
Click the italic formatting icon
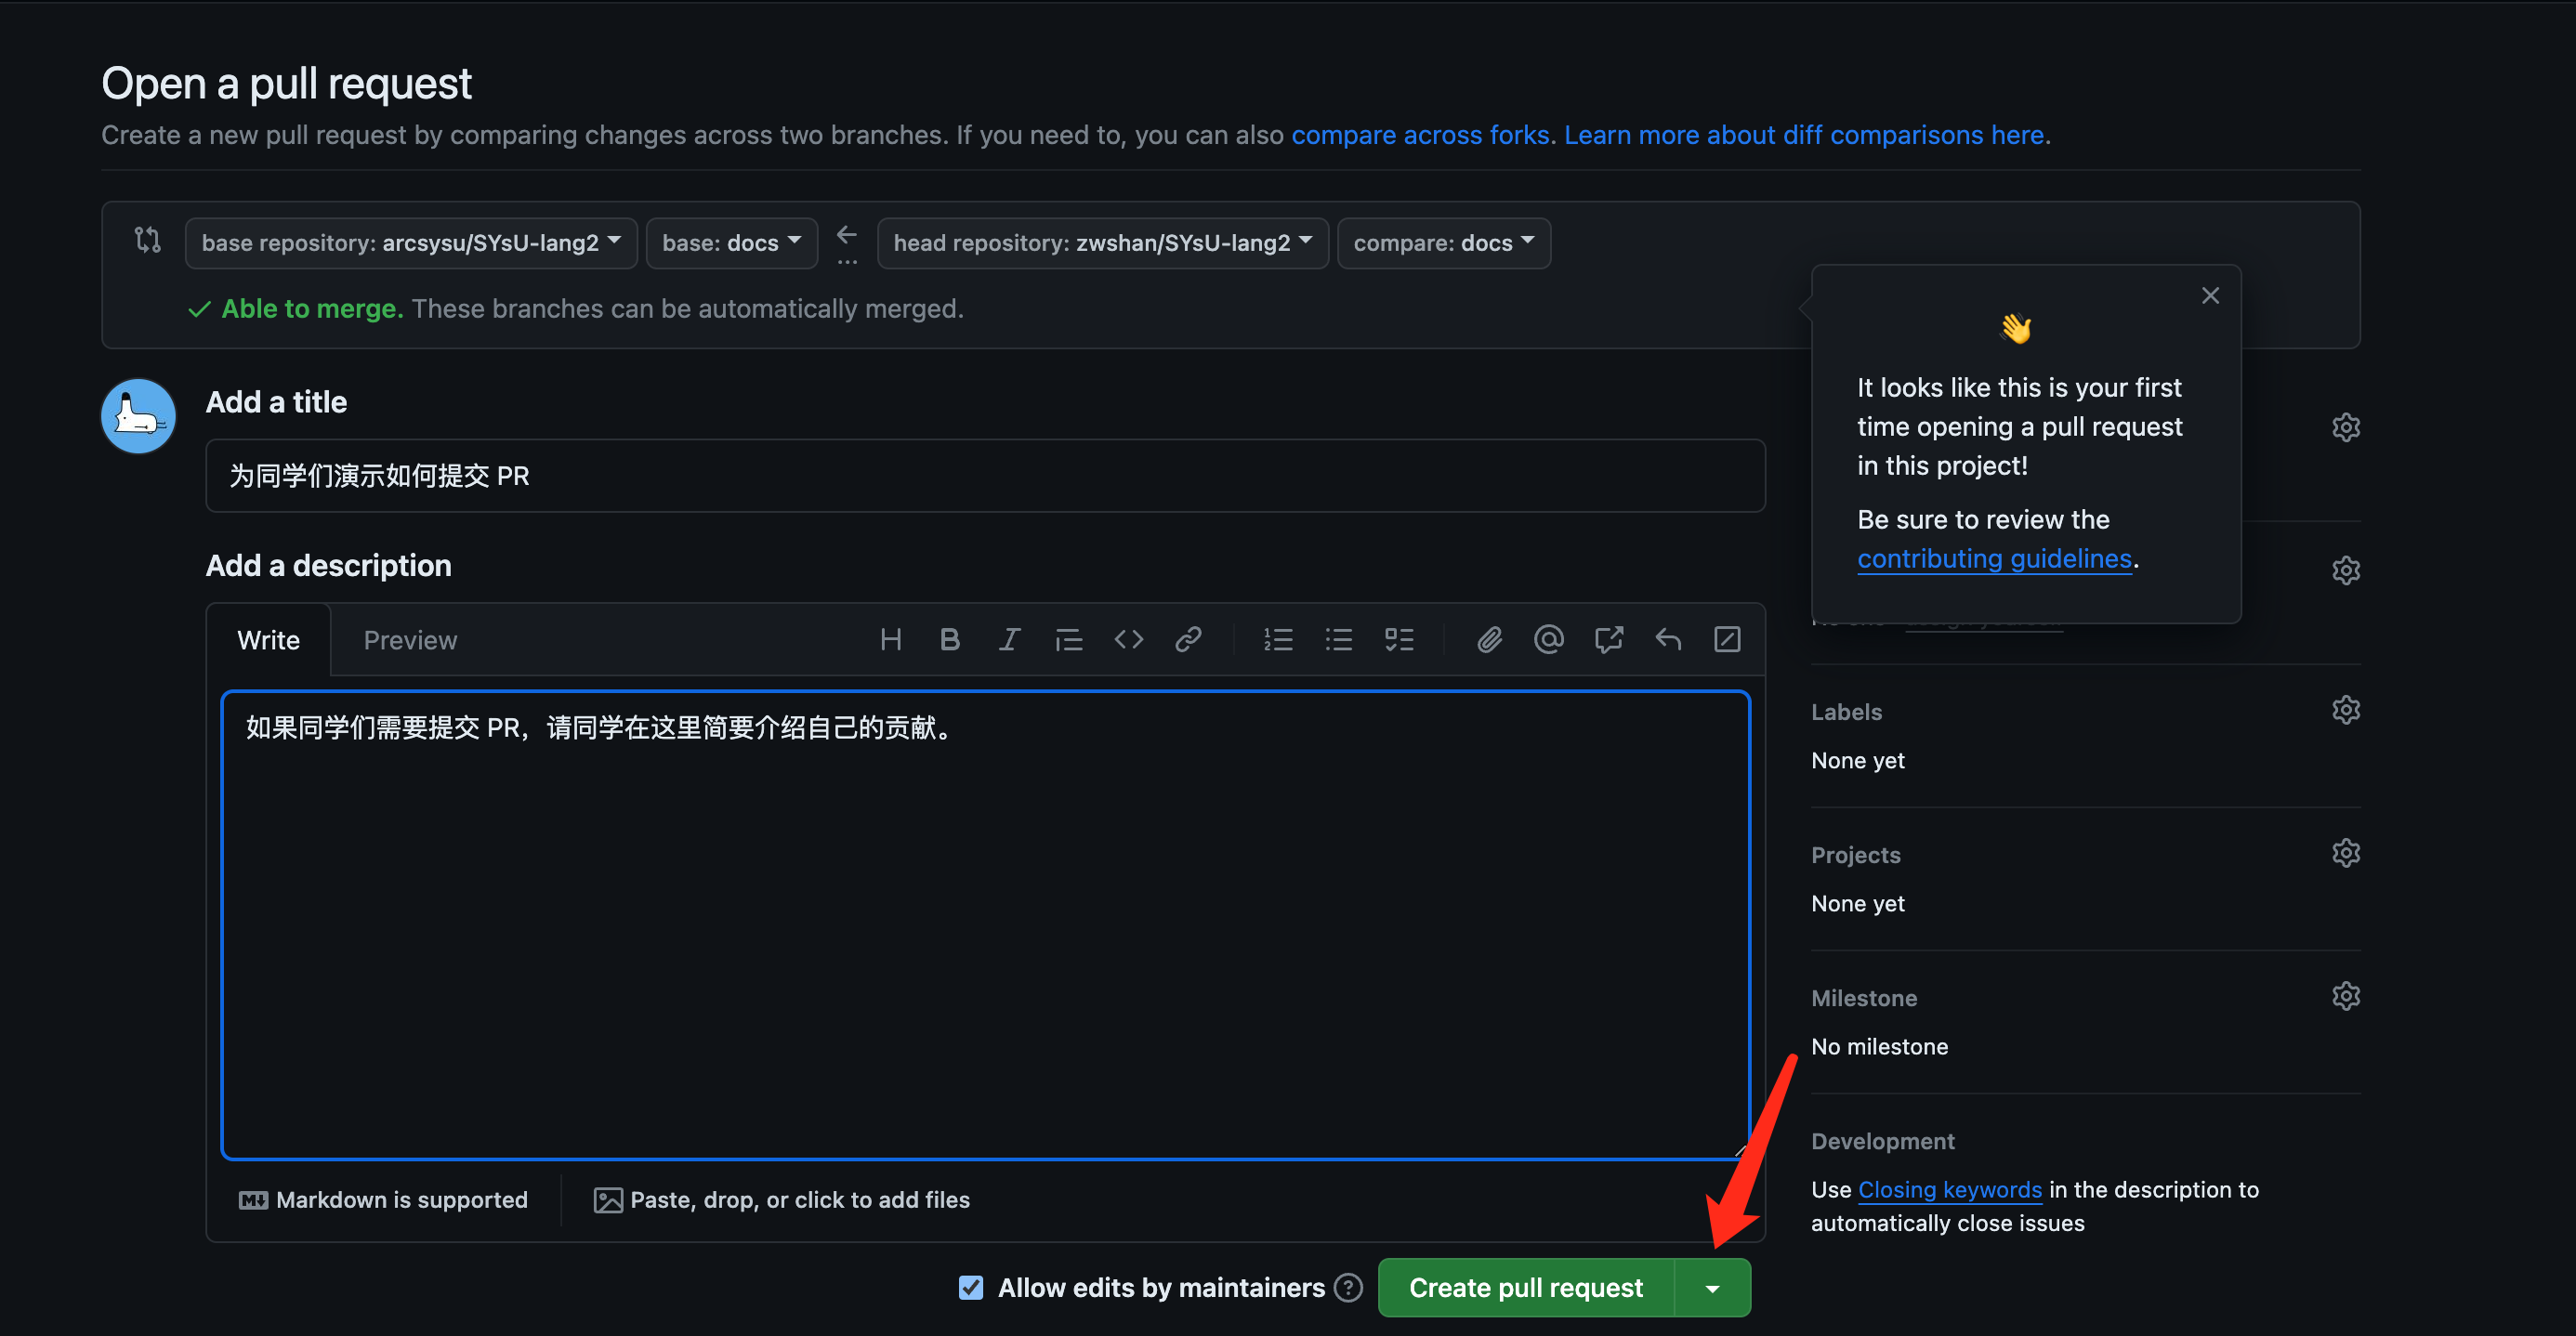pos(1009,640)
